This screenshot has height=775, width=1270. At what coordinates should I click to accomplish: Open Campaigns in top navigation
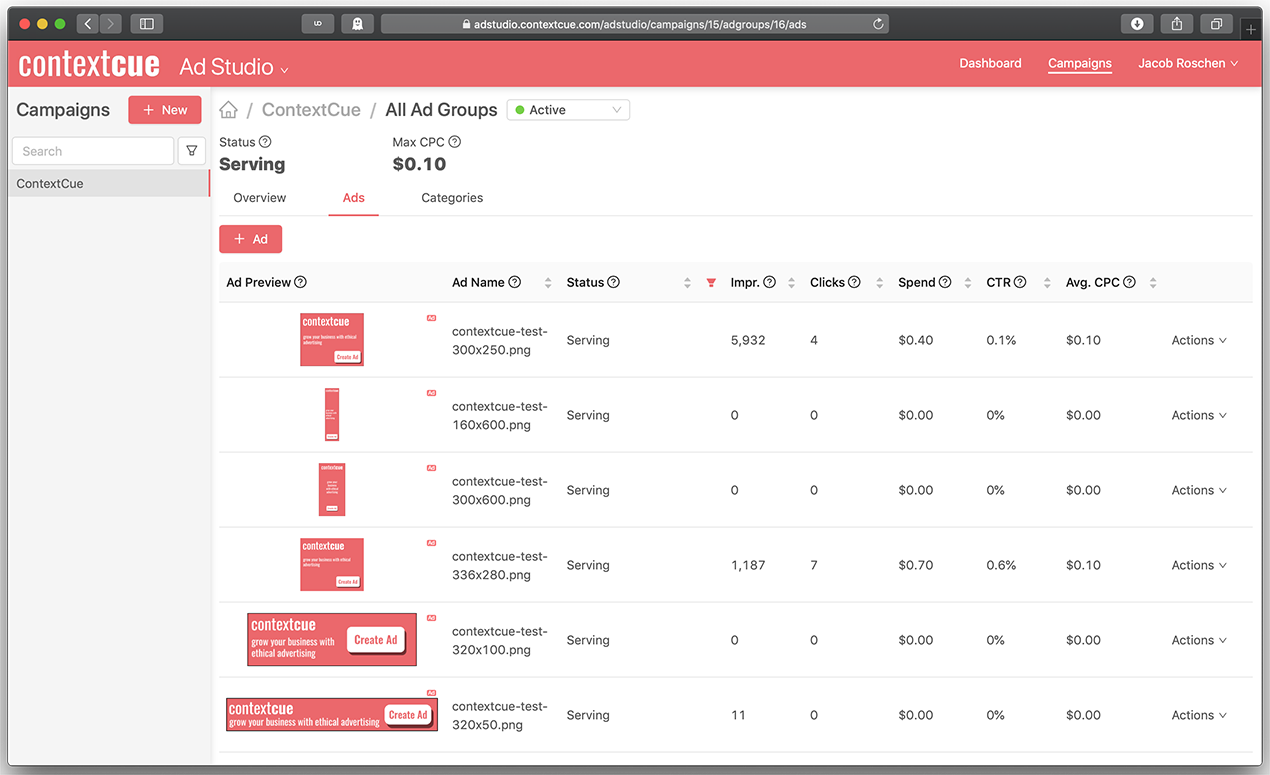[1080, 63]
